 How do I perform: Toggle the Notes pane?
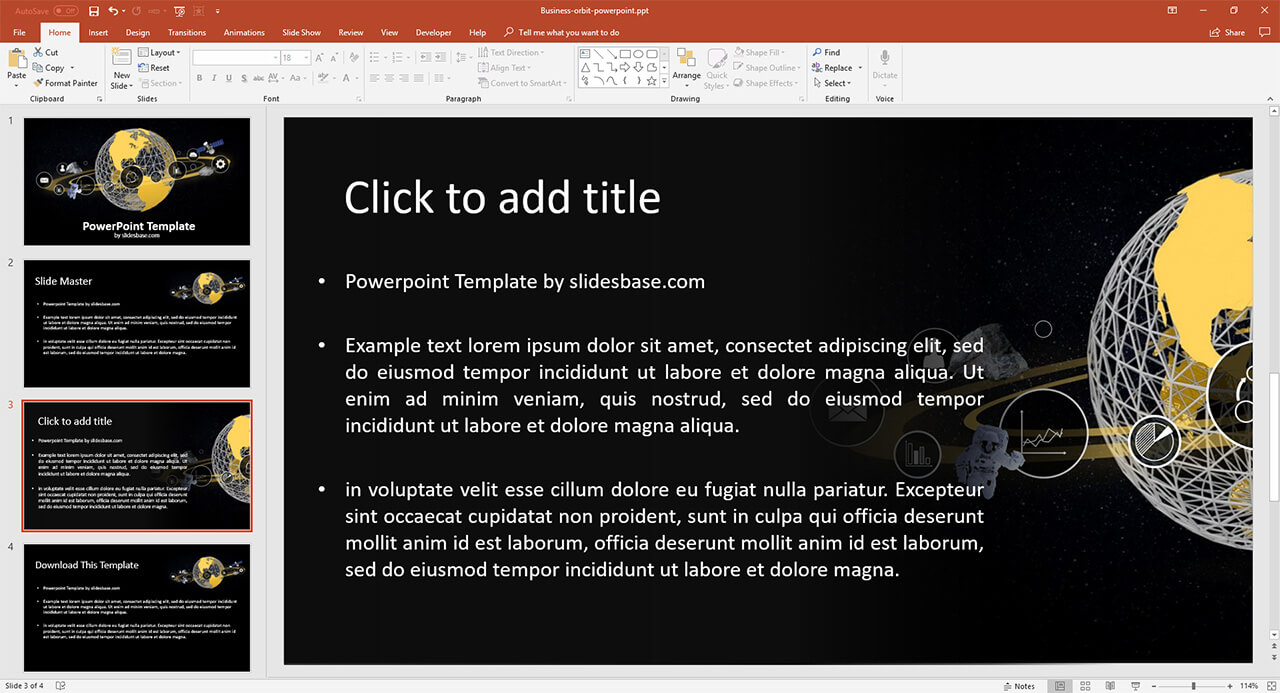[x=1018, y=686]
